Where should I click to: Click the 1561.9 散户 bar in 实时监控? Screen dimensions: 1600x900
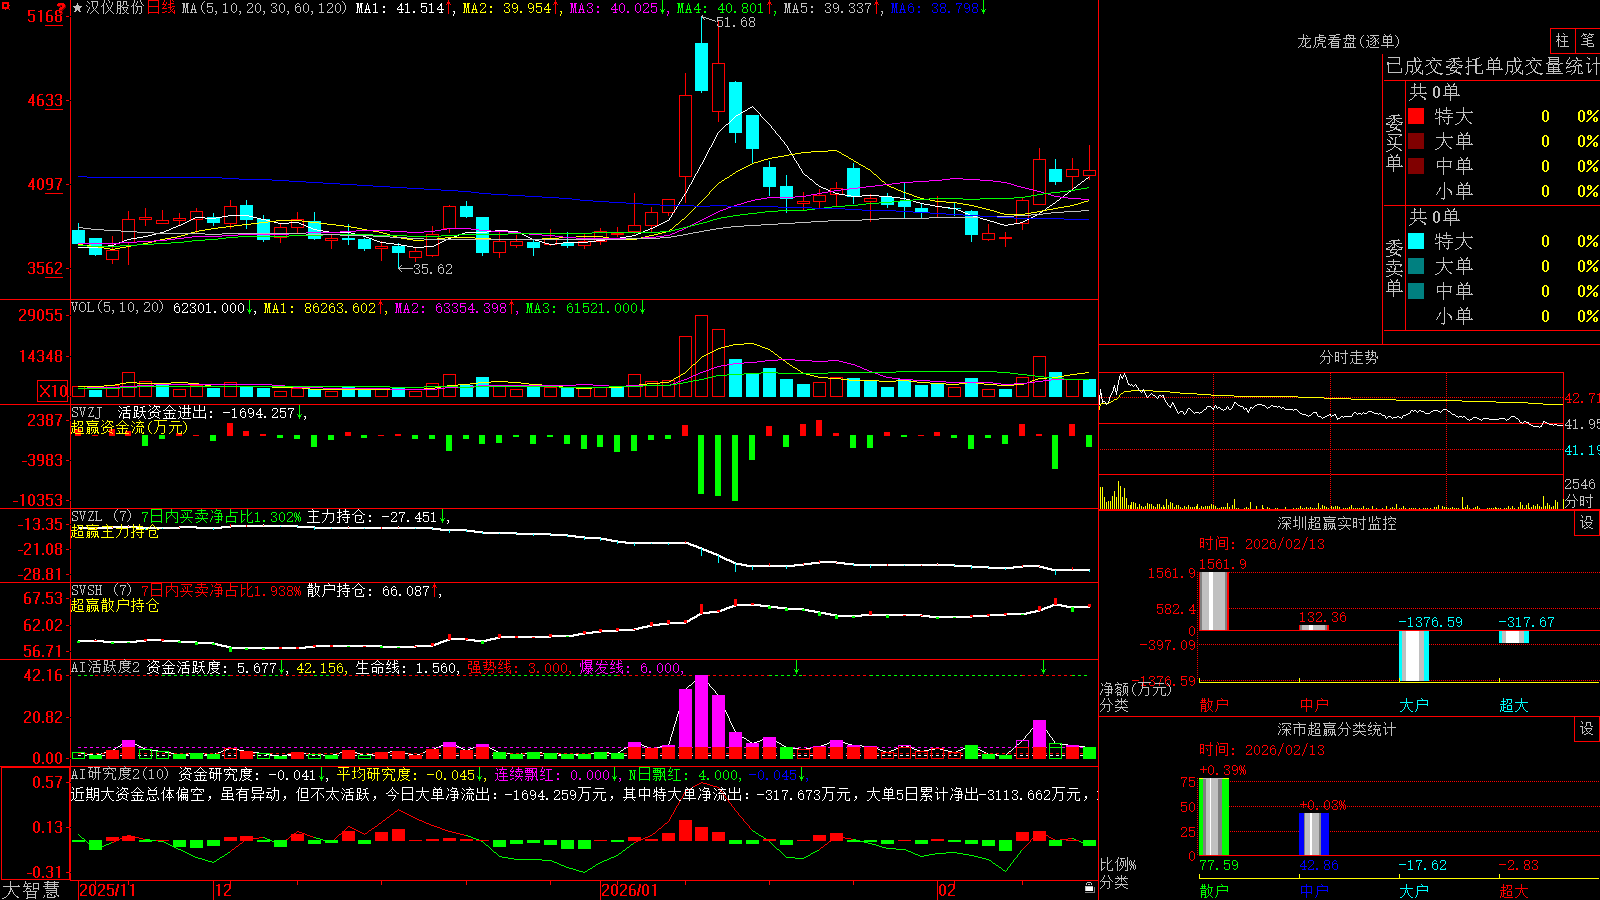[1214, 601]
